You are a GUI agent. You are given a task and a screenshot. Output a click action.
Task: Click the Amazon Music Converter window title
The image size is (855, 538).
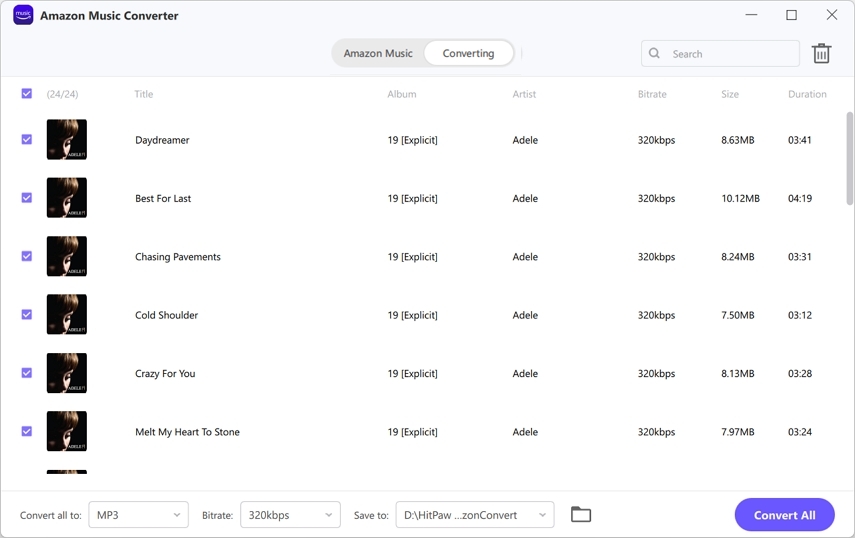(x=109, y=15)
